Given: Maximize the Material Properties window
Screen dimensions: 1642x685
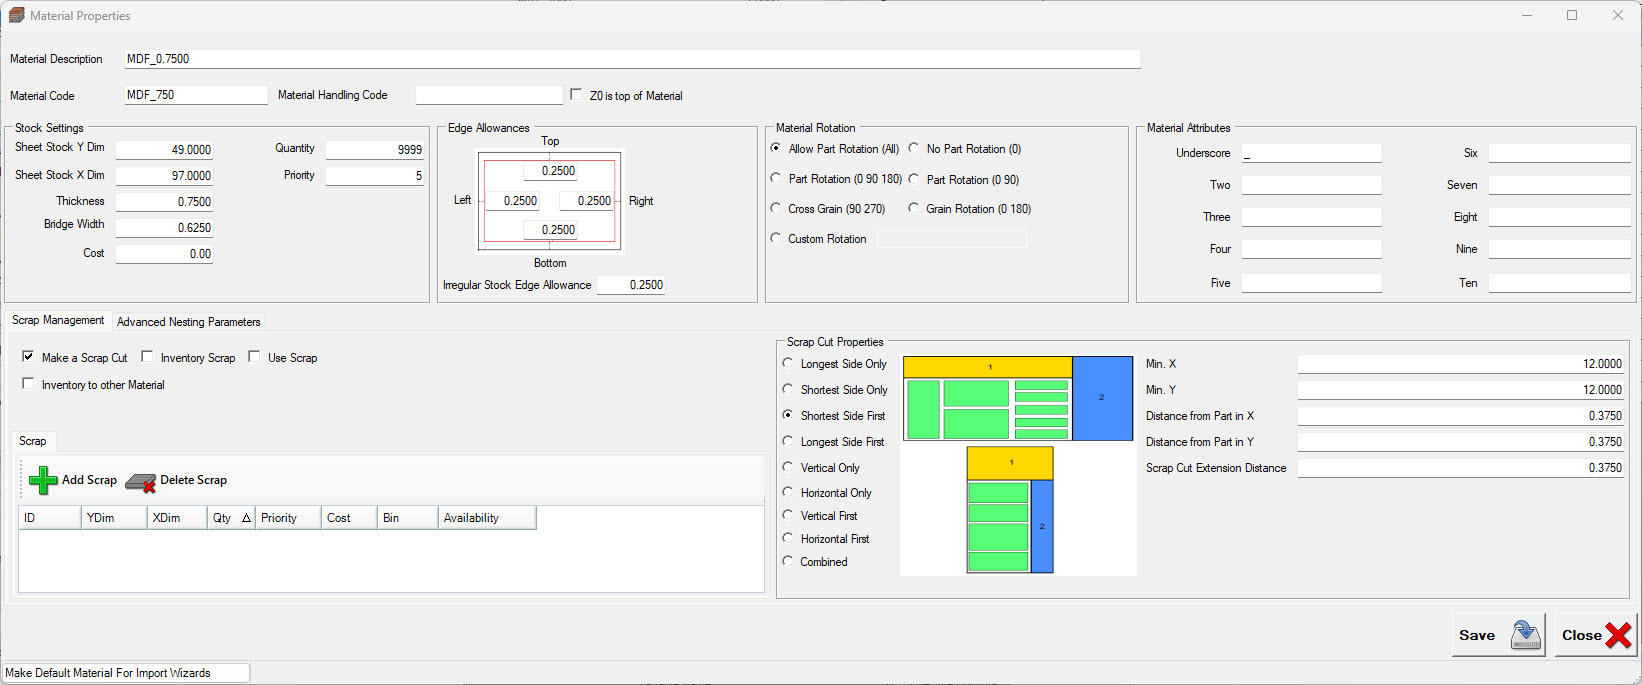Looking at the screenshot, I should 1572,15.
